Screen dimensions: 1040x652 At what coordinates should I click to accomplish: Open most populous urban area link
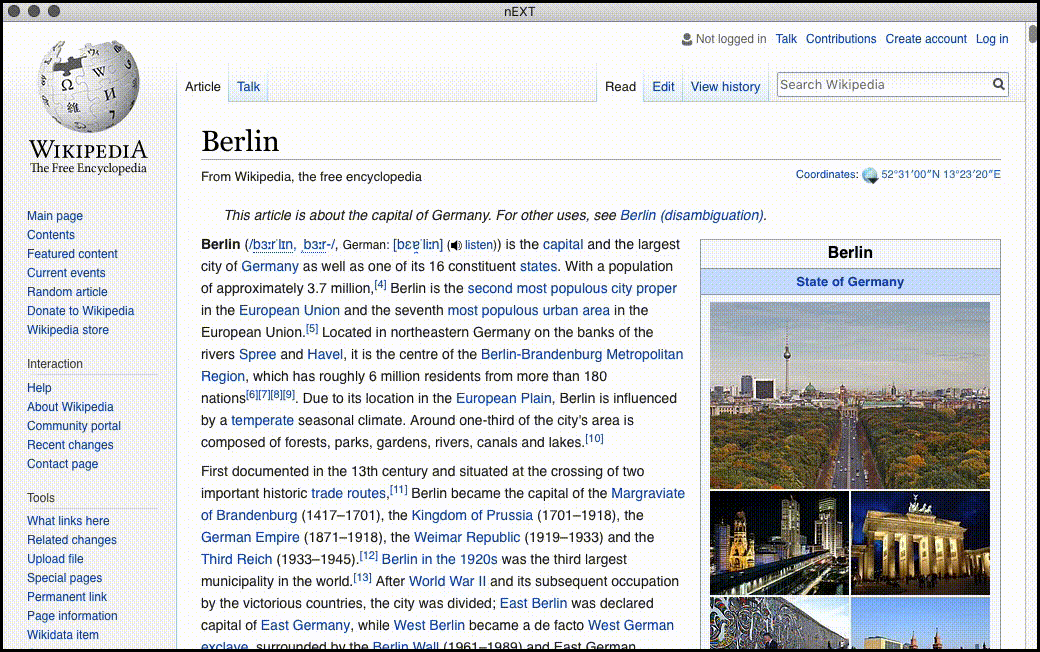click(529, 310)
